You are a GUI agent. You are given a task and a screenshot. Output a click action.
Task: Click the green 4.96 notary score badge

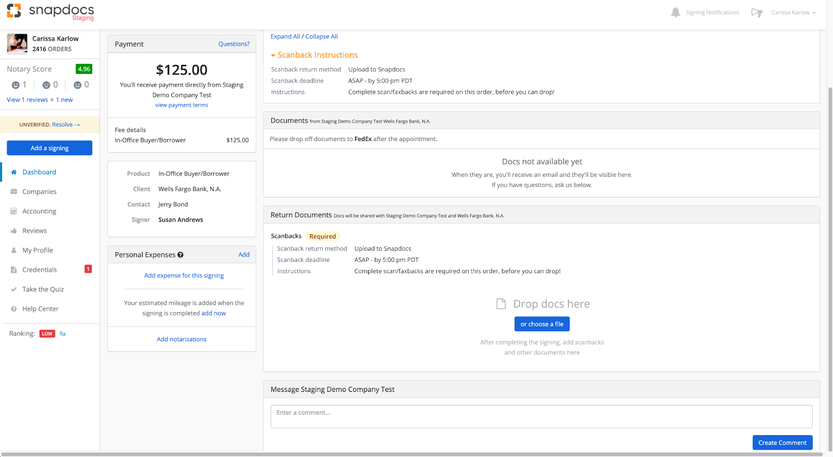tap(84, 69)
